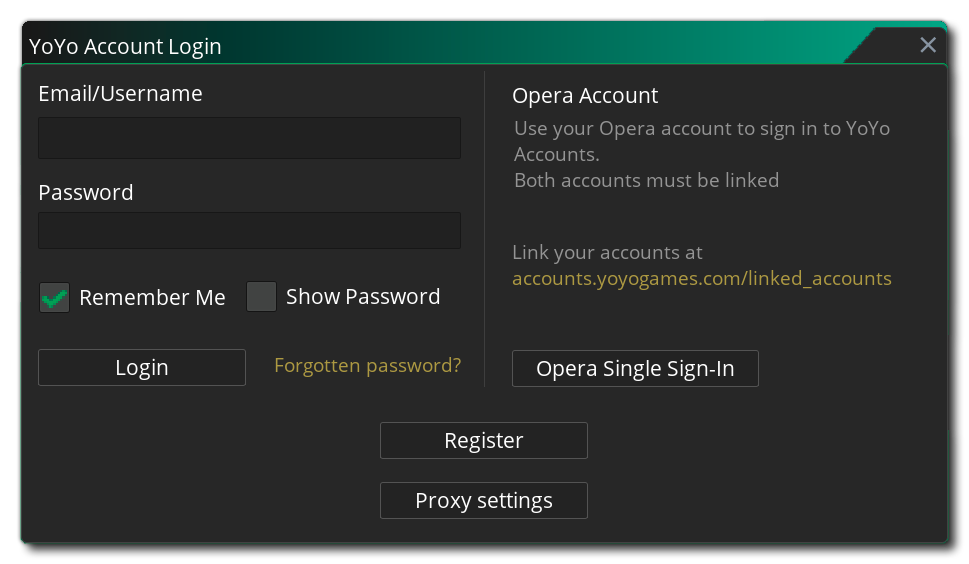Open the Forgotten password link
This screenshot has width=969, height=564.
pos(368,365)
